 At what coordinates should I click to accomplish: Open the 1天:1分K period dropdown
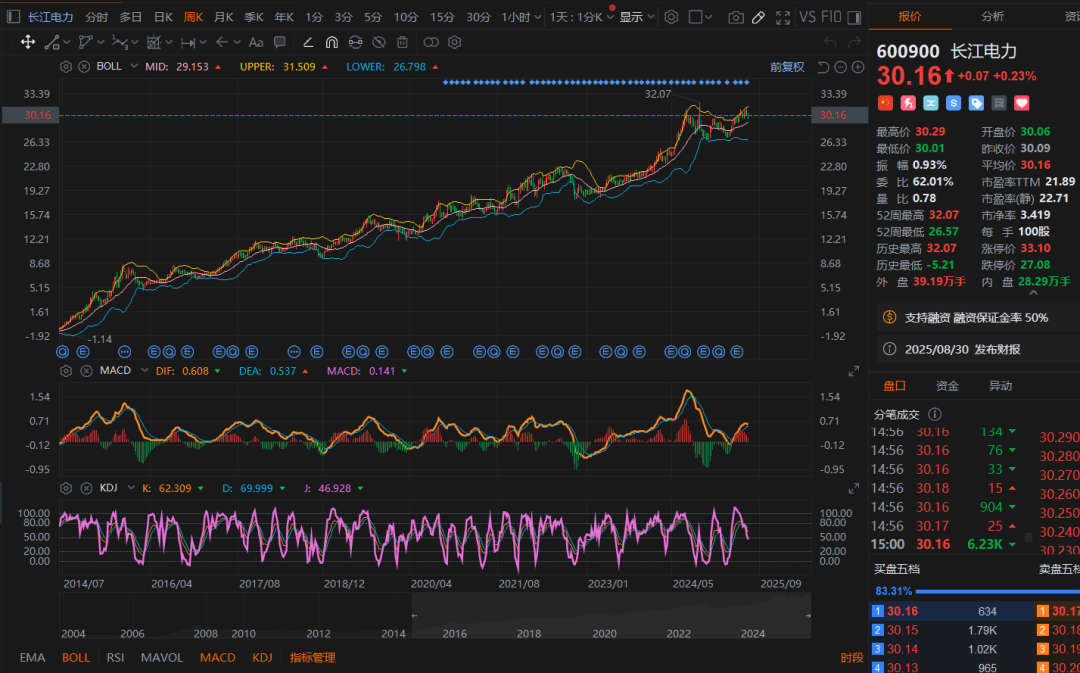tap(582, 17)
